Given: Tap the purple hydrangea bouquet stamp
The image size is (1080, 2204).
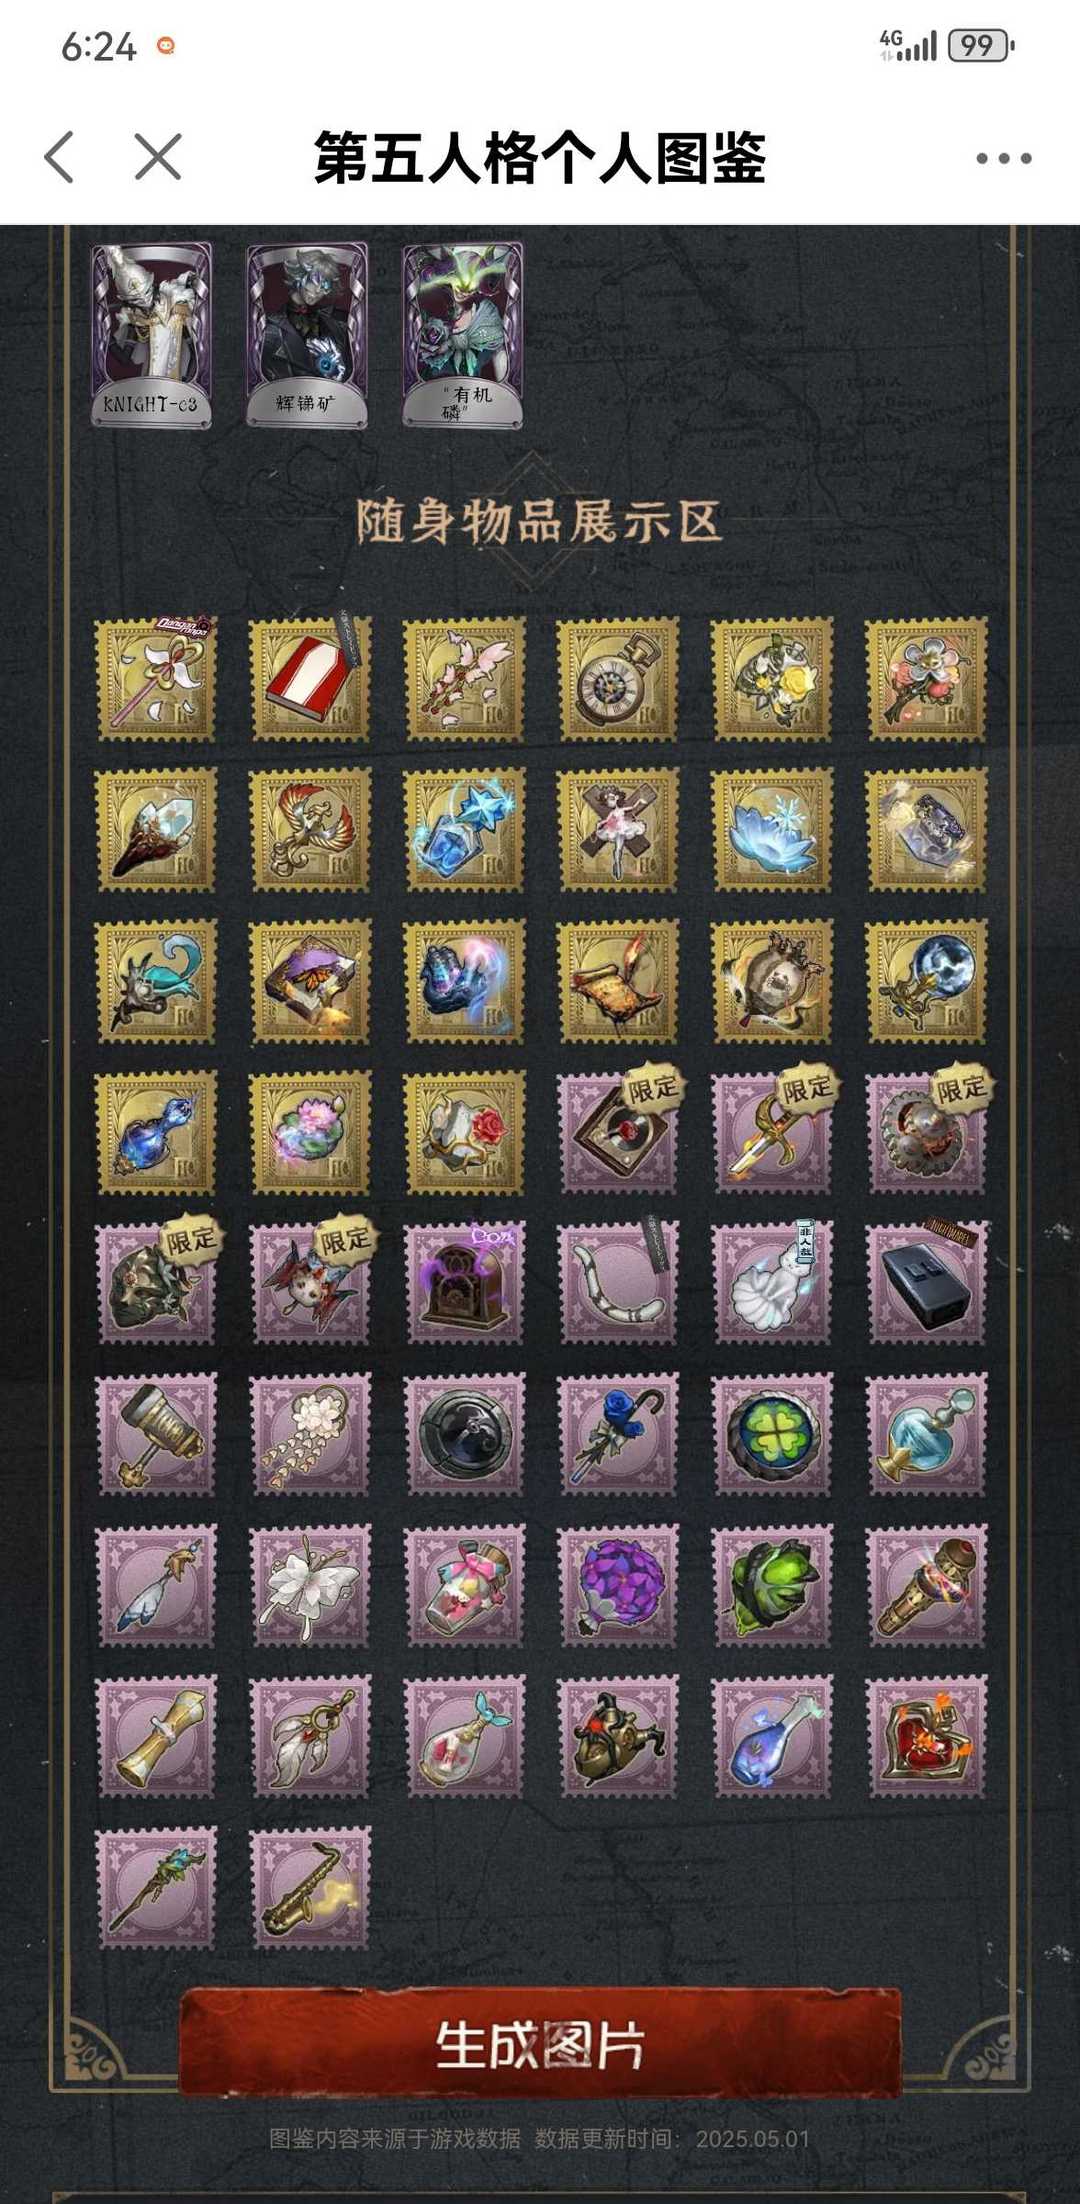Looking at the screenshot, I should (x=618, y=1585).
